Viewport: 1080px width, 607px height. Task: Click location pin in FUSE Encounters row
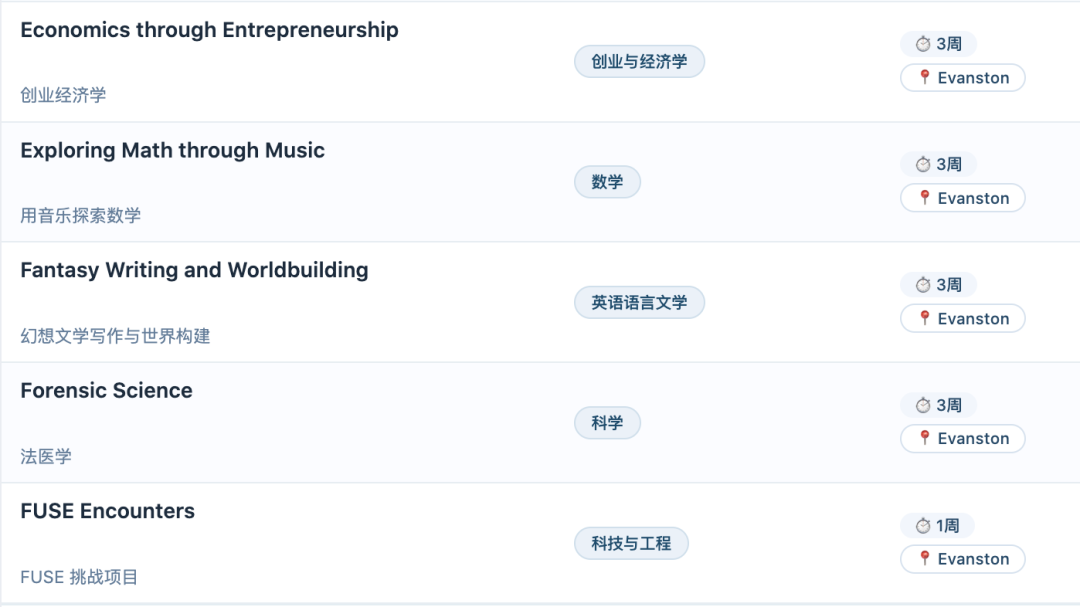tap(925, 558)
